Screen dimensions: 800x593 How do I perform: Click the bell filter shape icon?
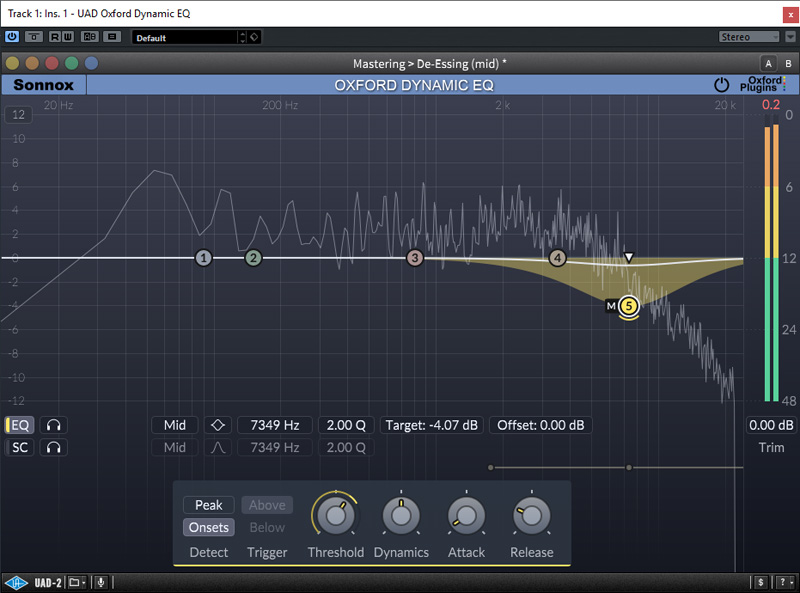pos(218,447)
